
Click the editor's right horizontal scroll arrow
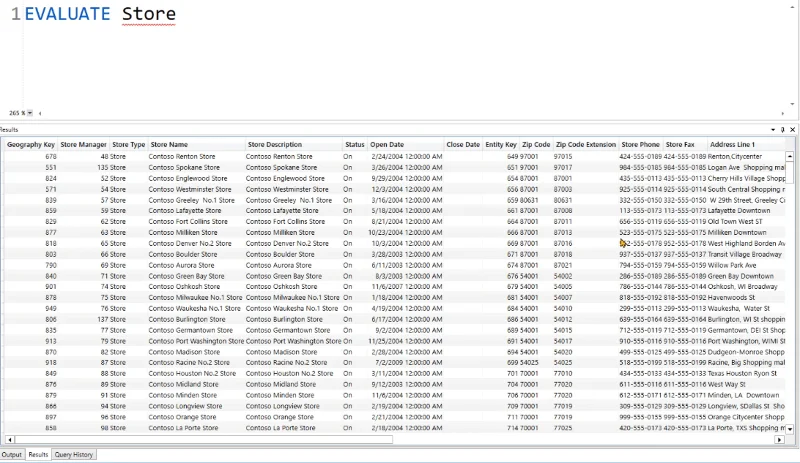point(783,113)
